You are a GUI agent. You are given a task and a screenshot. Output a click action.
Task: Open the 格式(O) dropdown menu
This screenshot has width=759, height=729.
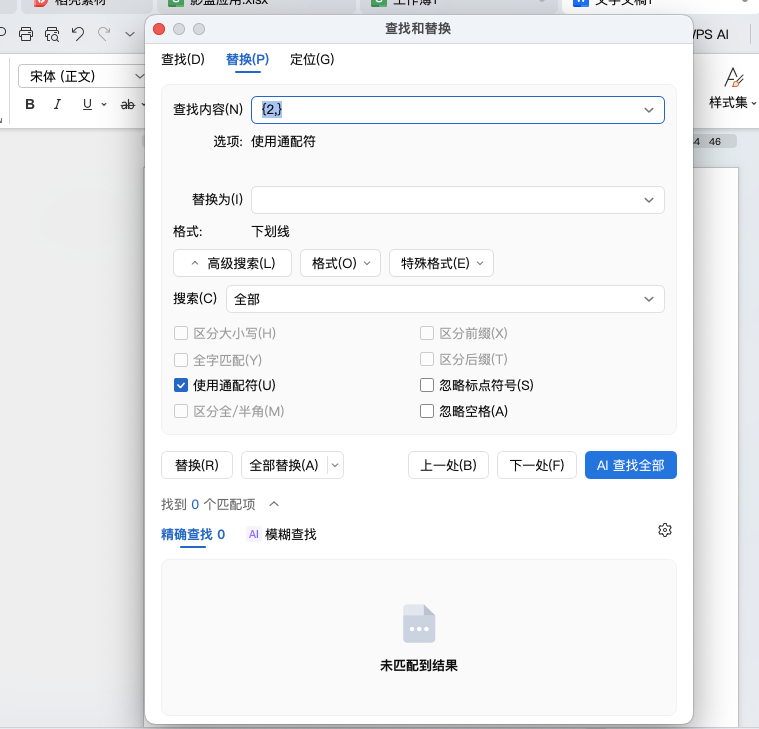pos(340,263)
